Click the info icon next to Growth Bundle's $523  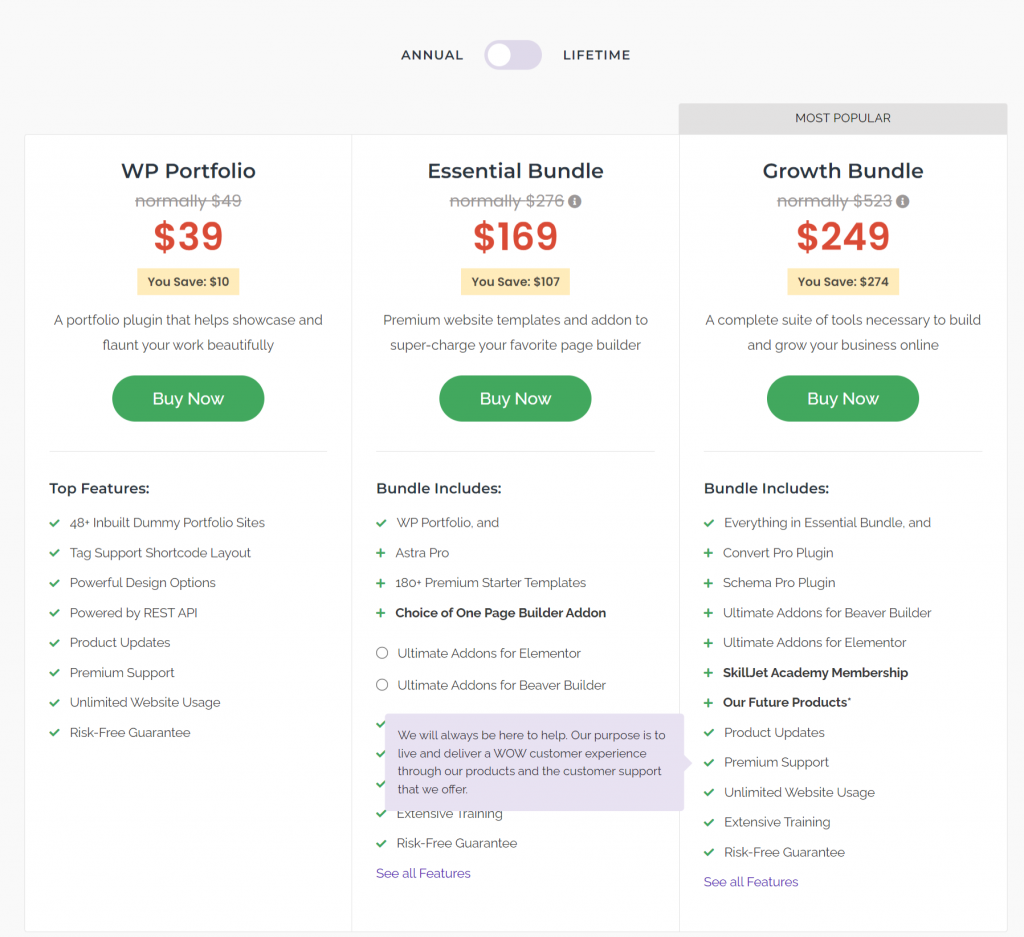pos(902,201)
